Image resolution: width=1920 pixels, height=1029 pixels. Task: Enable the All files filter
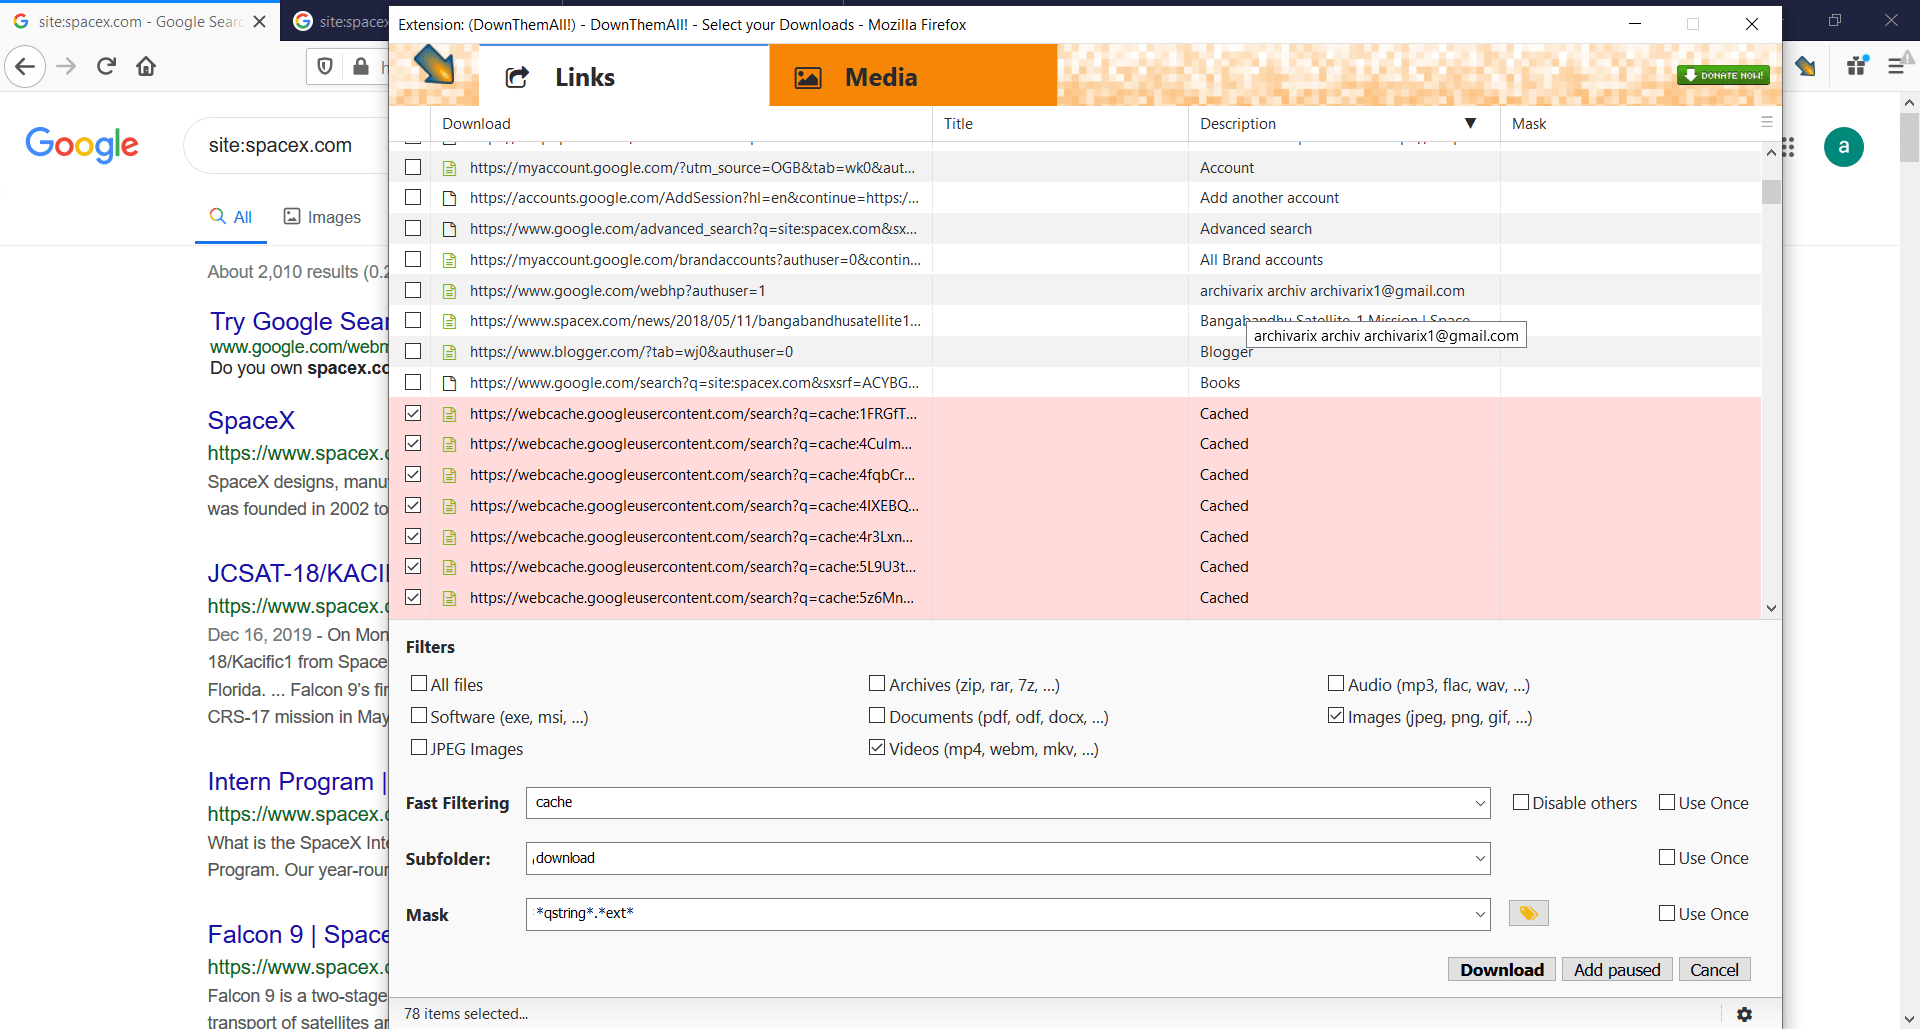pos(419,684)
